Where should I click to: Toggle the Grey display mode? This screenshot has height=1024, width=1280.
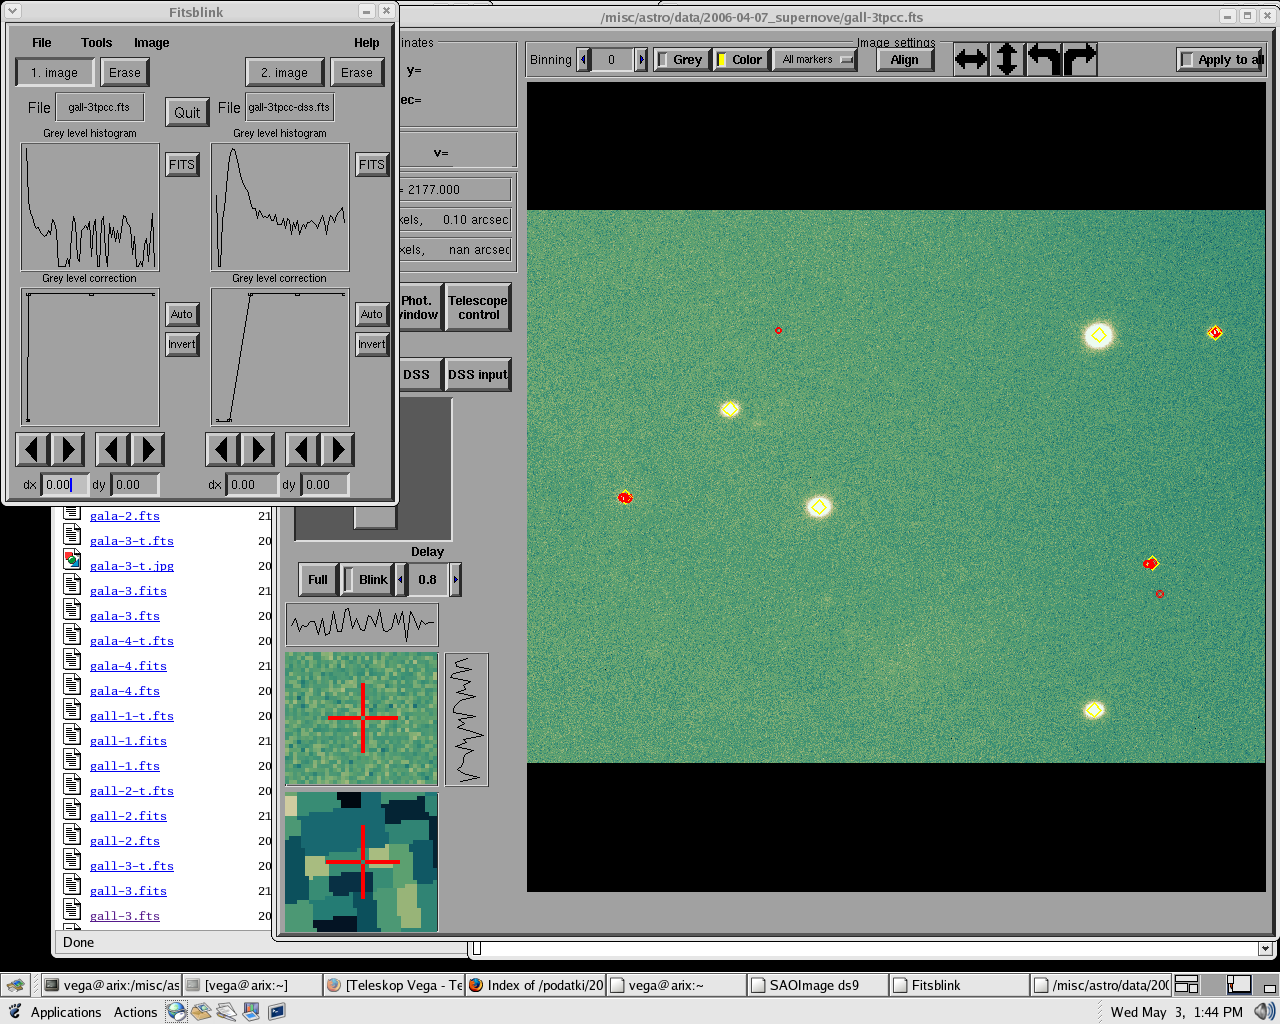(682, 60)
